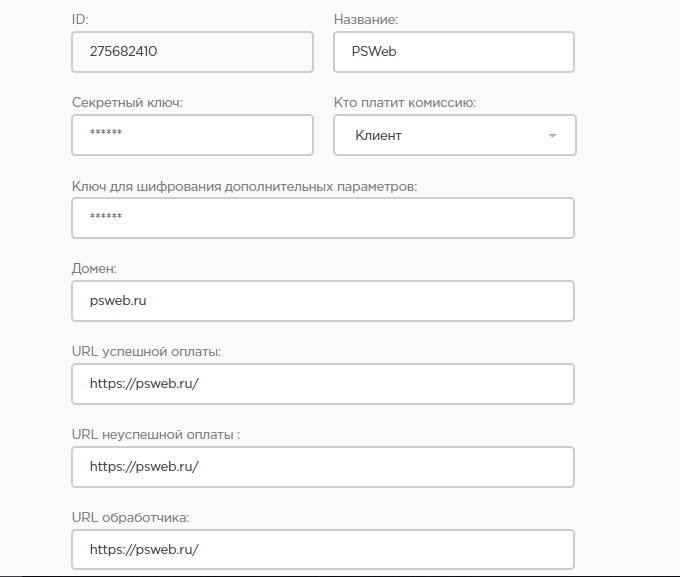This screenshot has height=577, width=680.
Task: Click the Домен: label
Action: click(x=95, y=268)
